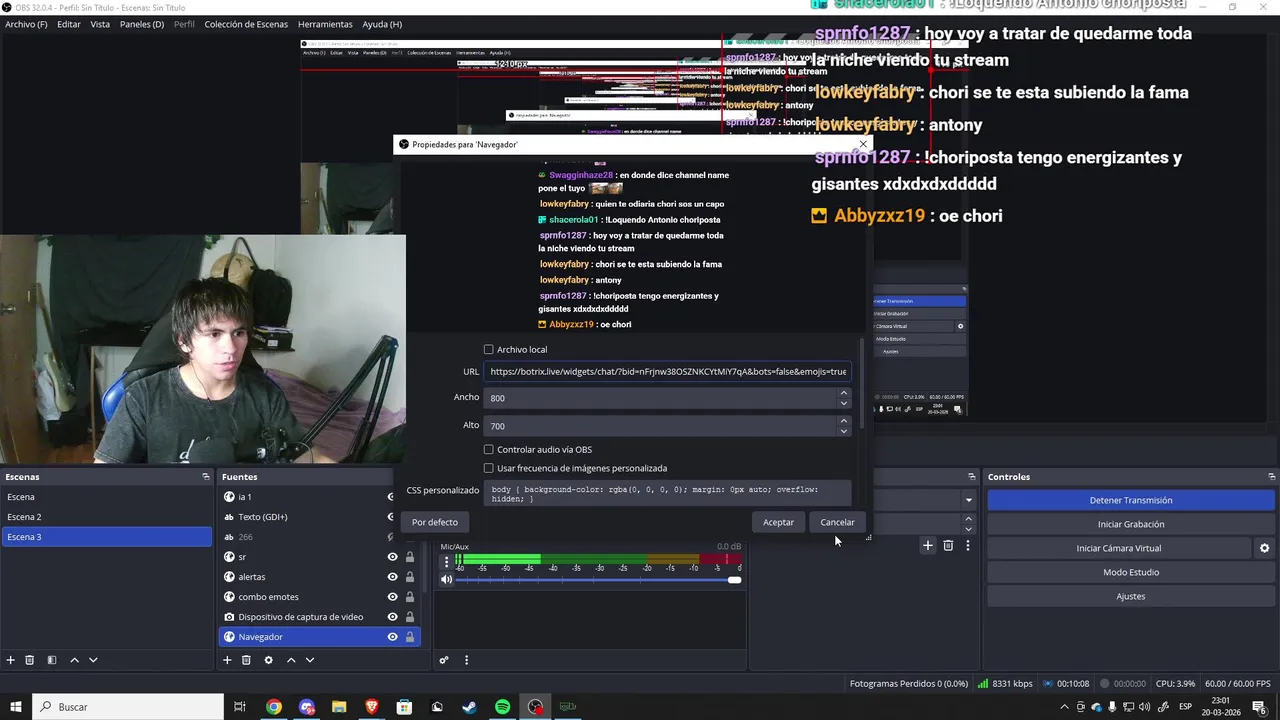Image resolution: width=1280 pixels, height=720 pixels.
Task: Open source properties gear in Fuentes toolbar
Action: [268, 660]
